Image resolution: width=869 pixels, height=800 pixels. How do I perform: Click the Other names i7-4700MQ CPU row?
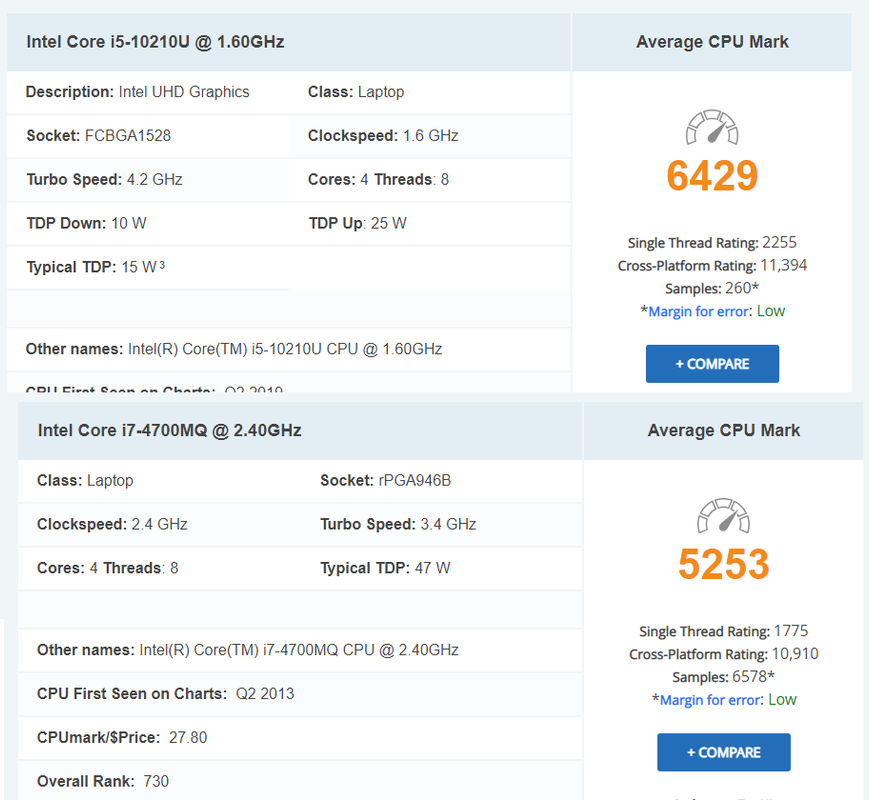300,650
